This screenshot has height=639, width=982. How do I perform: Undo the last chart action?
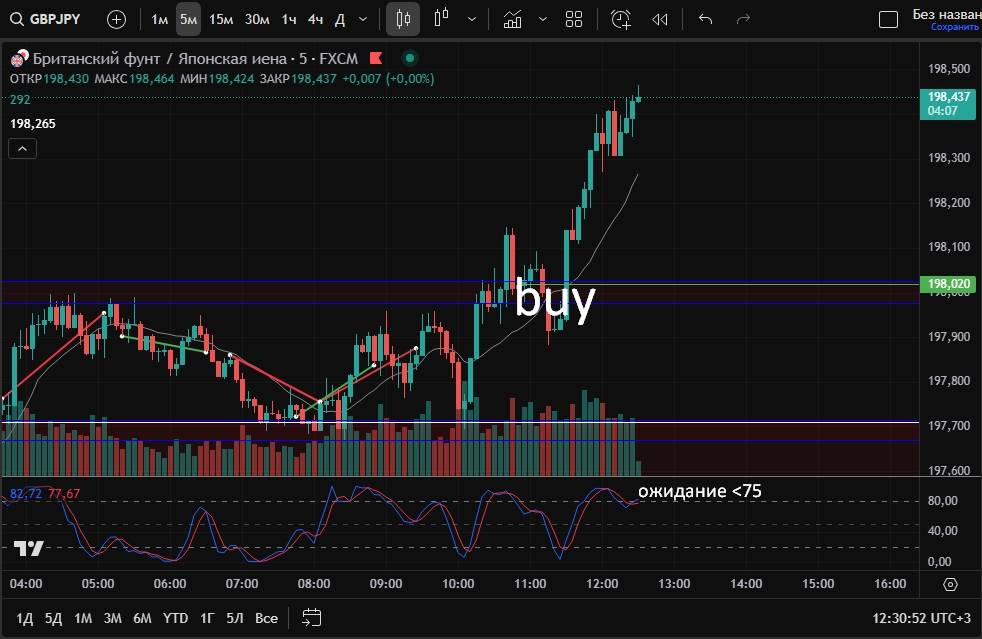click(706, 19)
